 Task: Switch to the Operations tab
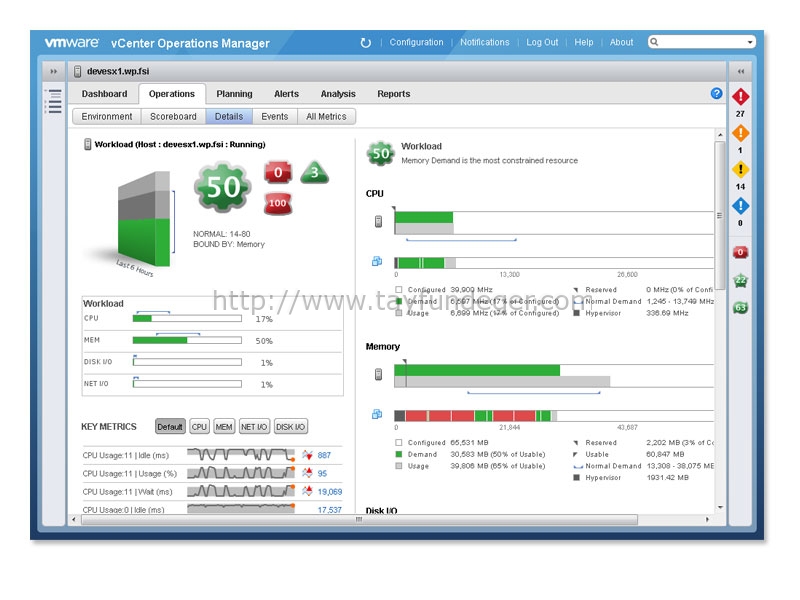tap(172, 94)
